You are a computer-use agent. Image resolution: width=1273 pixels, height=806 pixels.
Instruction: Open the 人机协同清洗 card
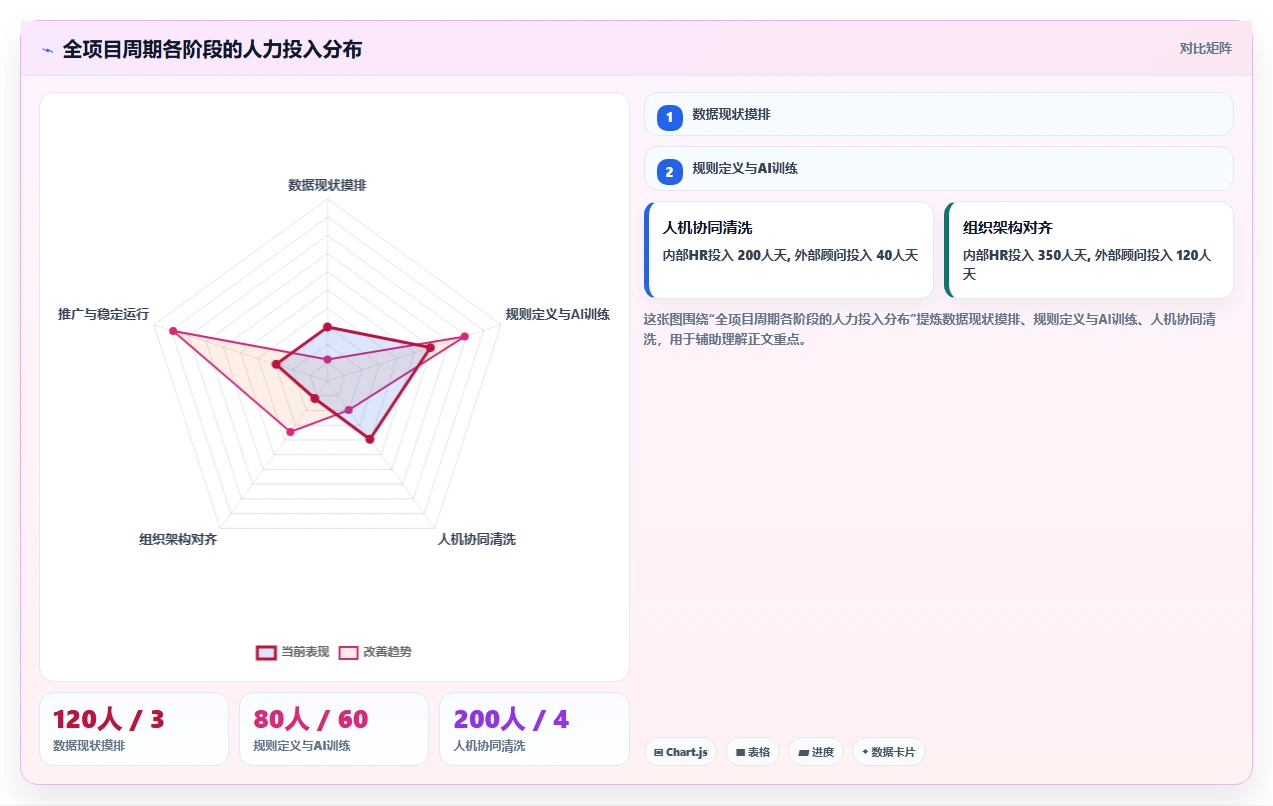click(x=789, y=250)
